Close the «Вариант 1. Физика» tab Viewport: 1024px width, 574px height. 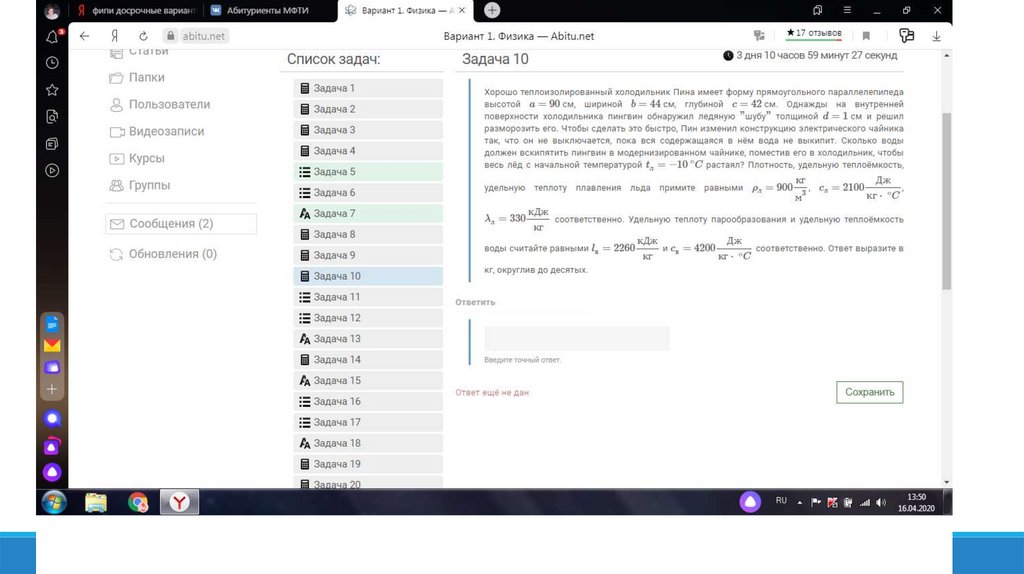[x=462, y=10]
